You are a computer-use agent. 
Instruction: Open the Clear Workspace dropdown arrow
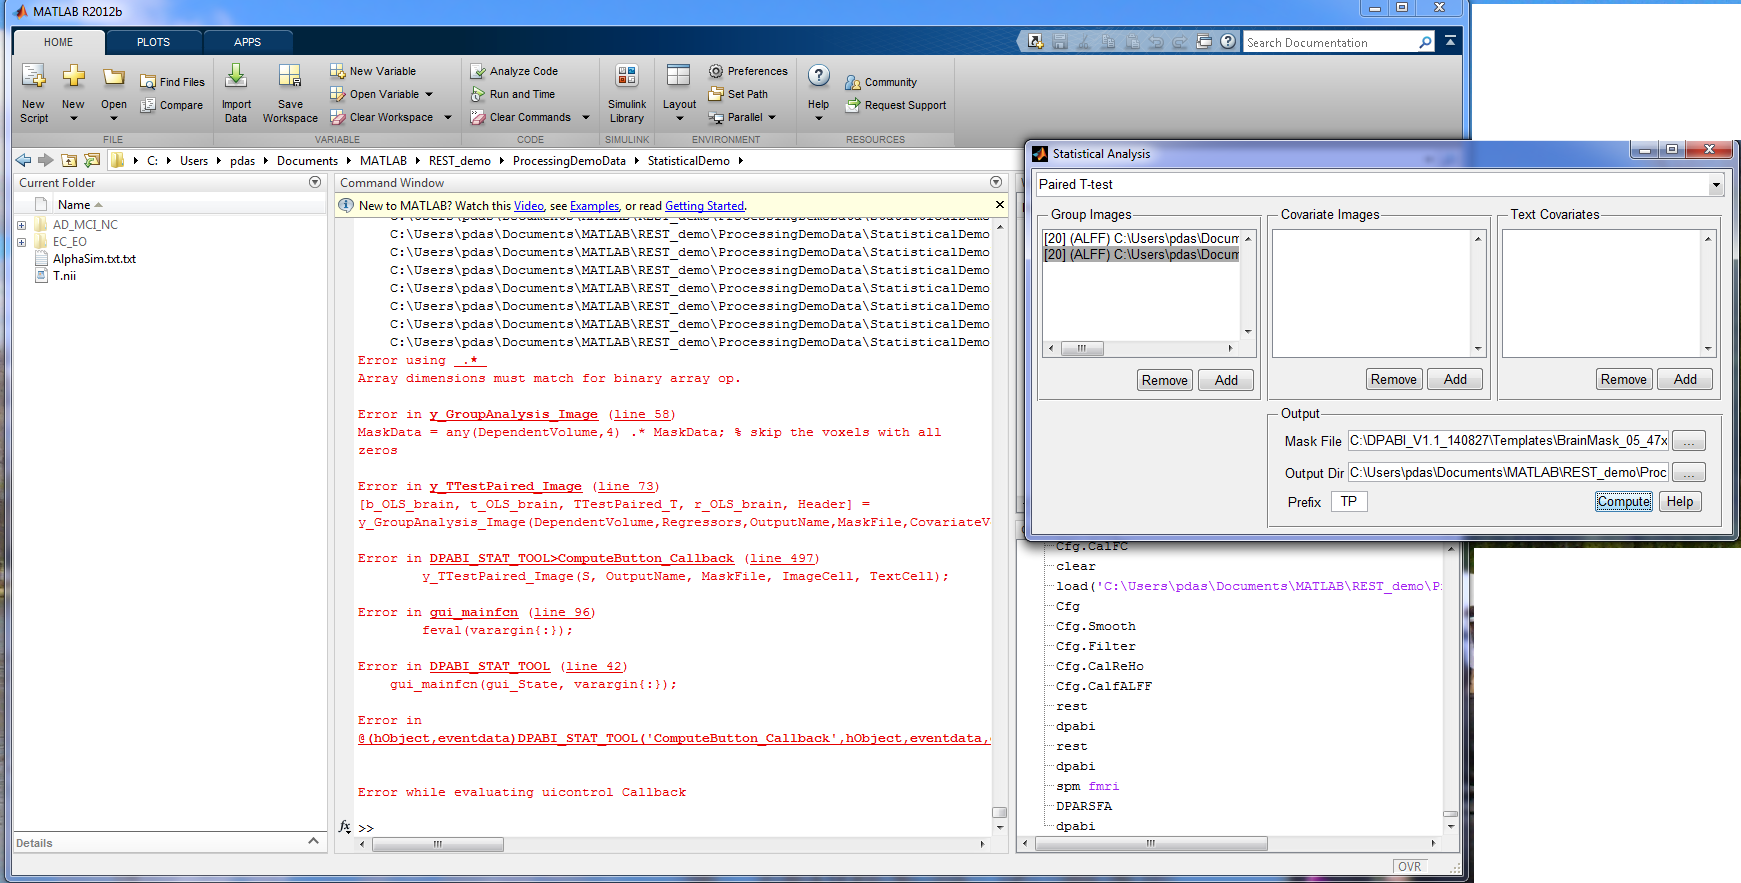448,117
